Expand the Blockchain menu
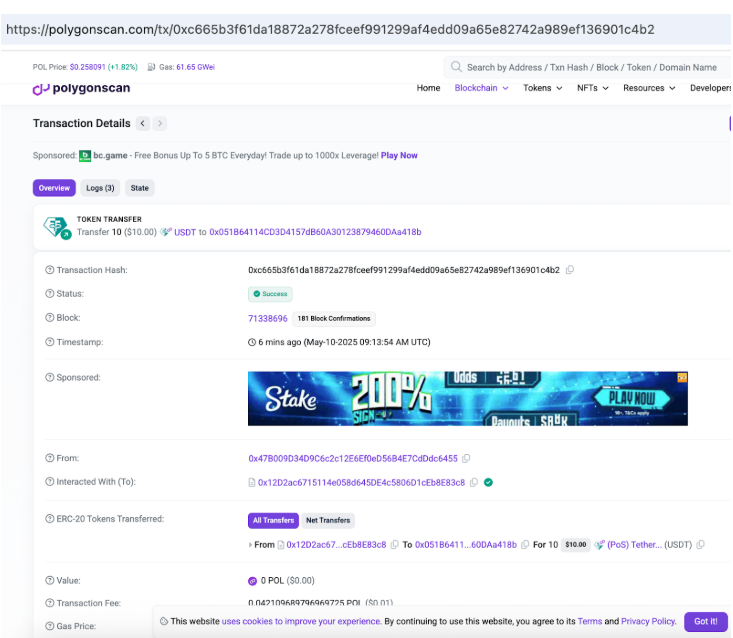The width and height of the screenshot is (733, 638). point(481,88)
